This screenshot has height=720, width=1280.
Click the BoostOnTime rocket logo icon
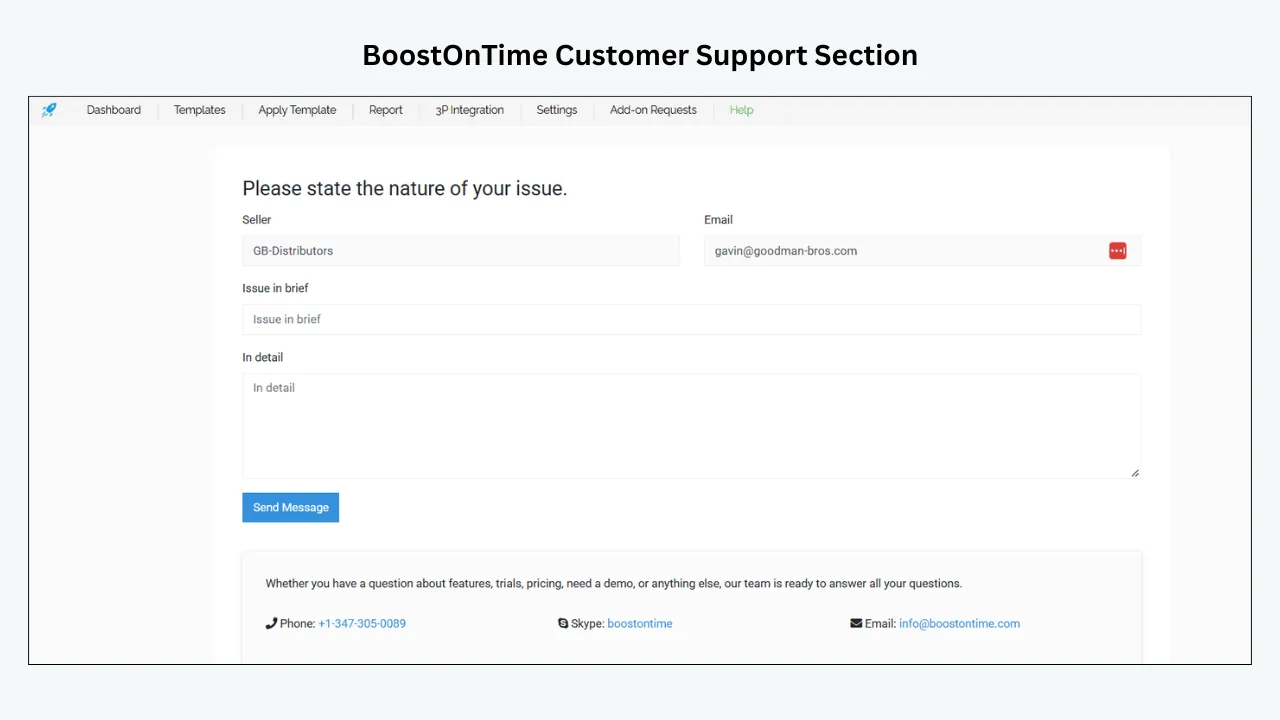[49, 110]
